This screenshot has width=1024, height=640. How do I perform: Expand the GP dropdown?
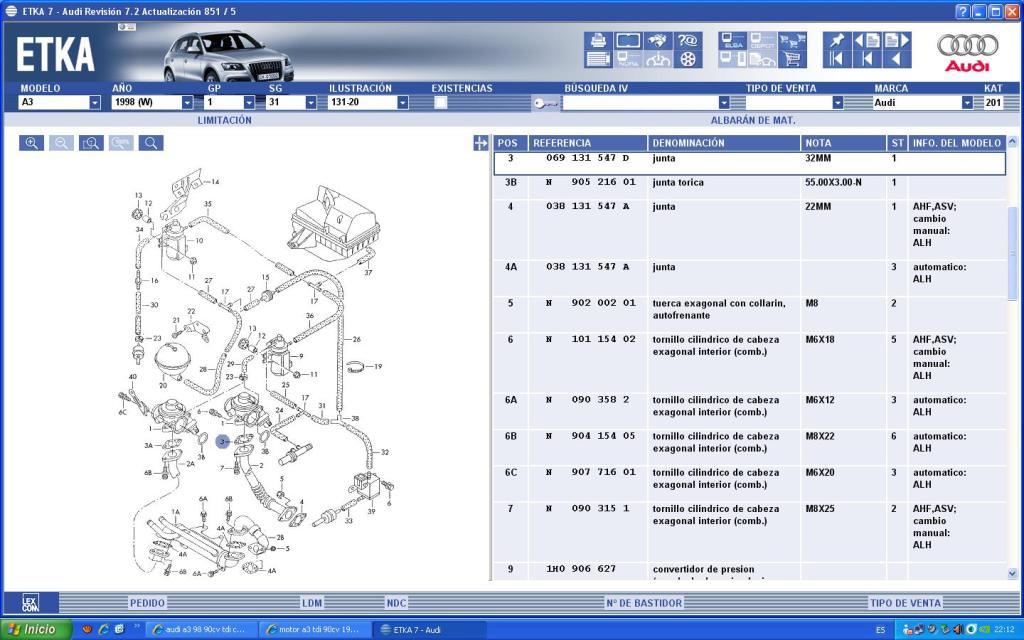point(249,103)
